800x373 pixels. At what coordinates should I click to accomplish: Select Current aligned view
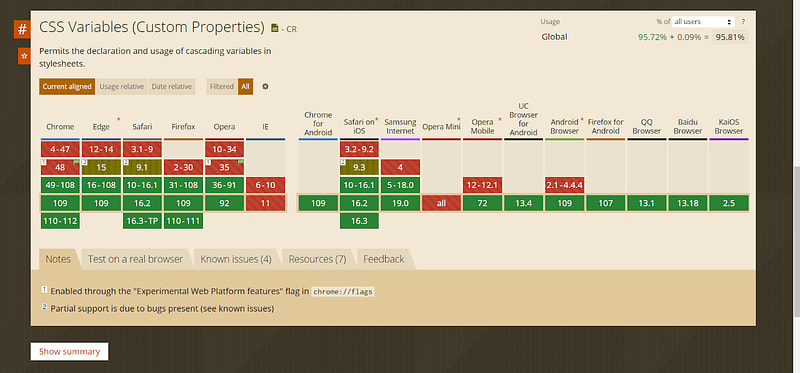point(67,87)
